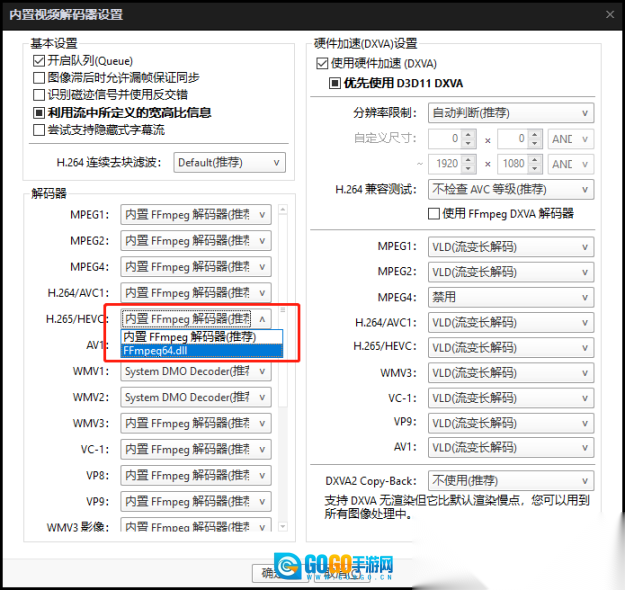The height and width of the screenshot is (590, 625).
Task: Collapse the H.265/HEVC decoder dropdown
Action: pyautogui.click(x=262, y=319)
